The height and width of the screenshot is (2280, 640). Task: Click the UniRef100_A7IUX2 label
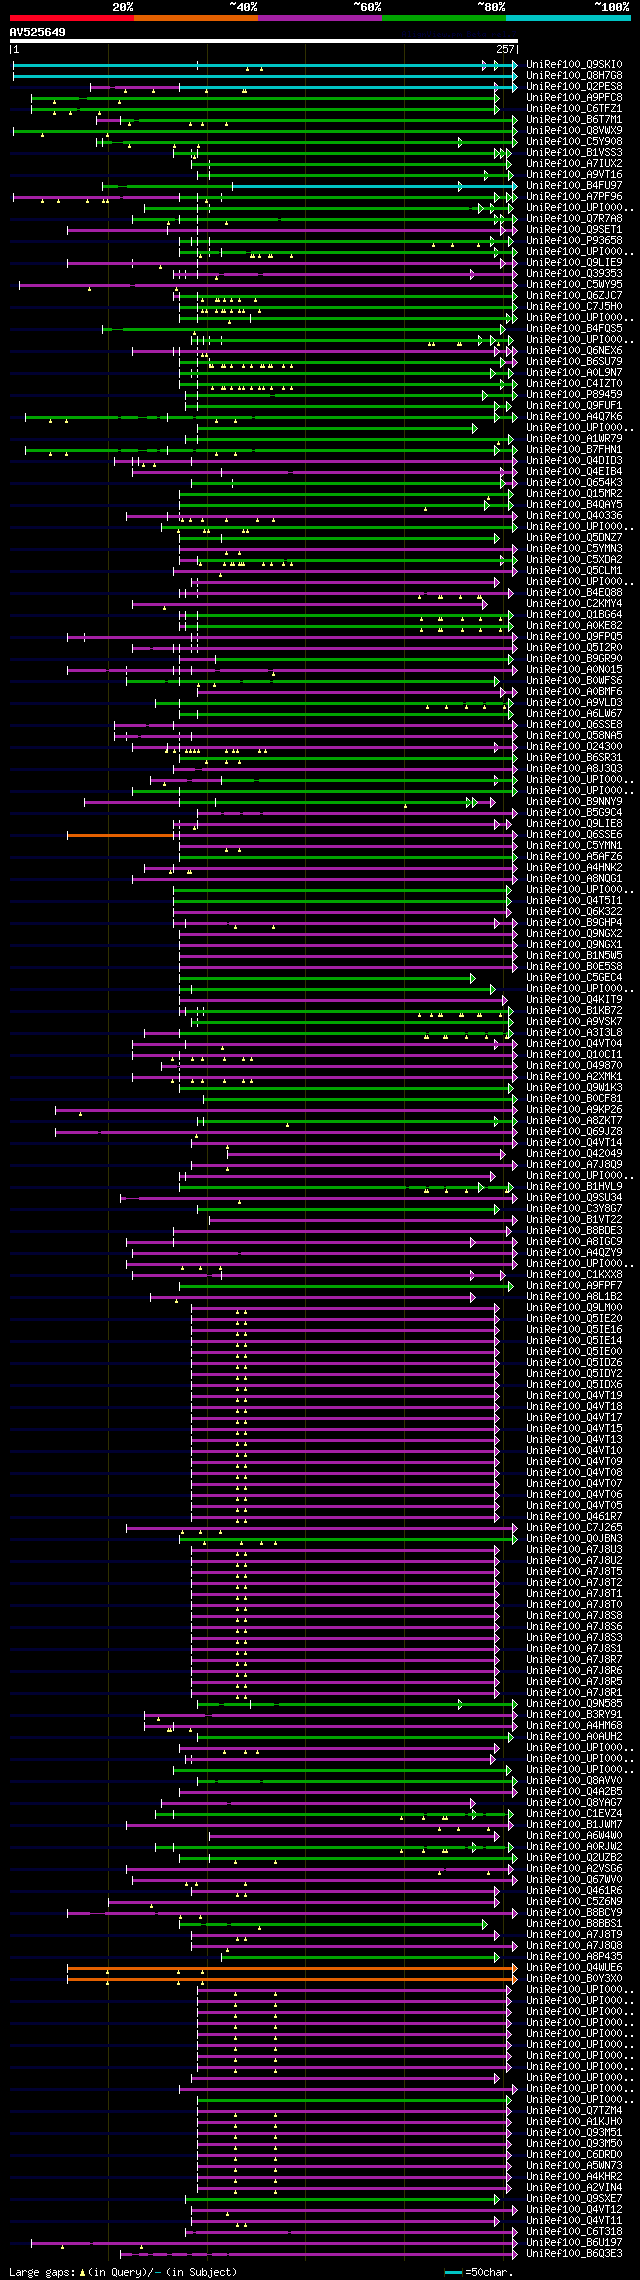pos(574,164)
